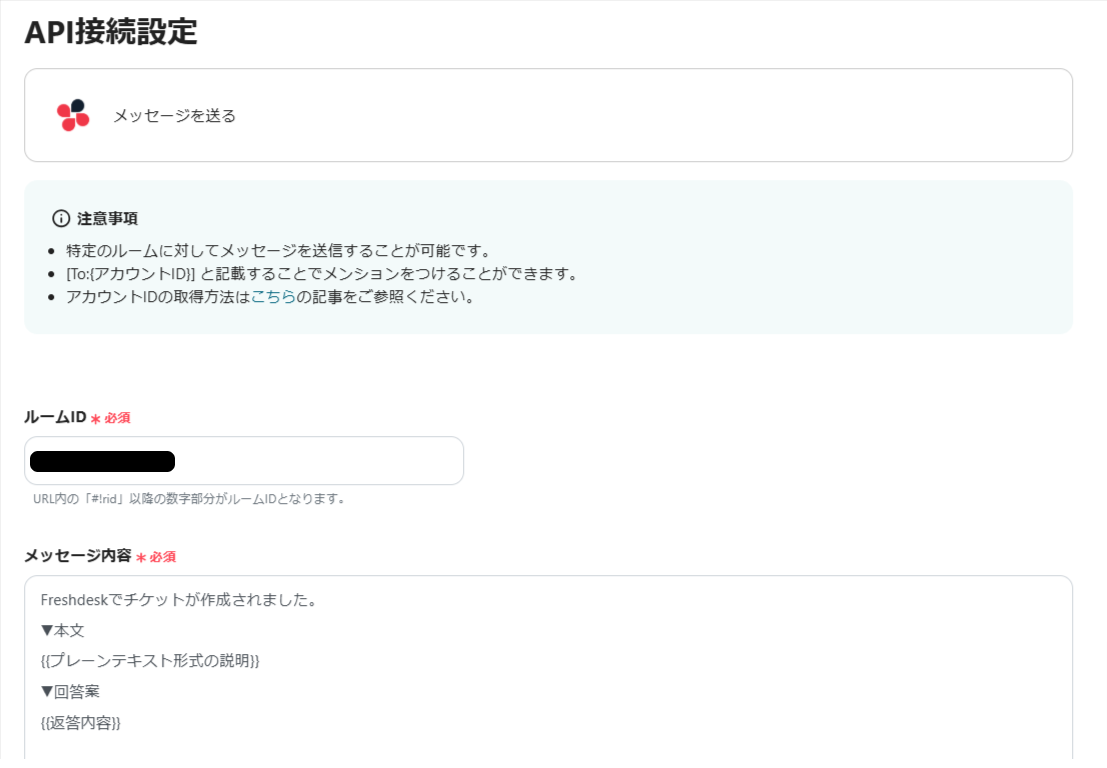The width and height of the screenshot is (1107, 768).
Task: Open the こちら article link
Action: click(273, 296)
